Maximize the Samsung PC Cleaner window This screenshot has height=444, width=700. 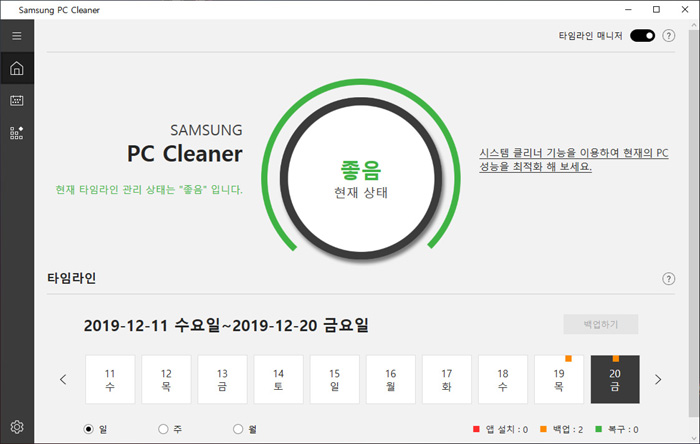point(656,9)
